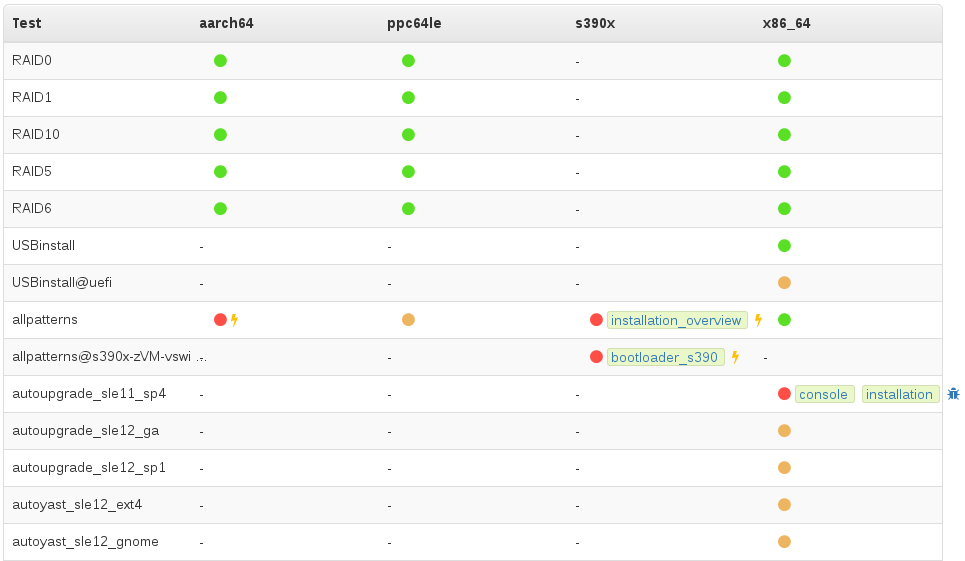Open allpatterns ppc64le orange status dot
Image resolution: width=965 pixels, height=561 pixels.
pyautogui.click(x=408, y=320)
